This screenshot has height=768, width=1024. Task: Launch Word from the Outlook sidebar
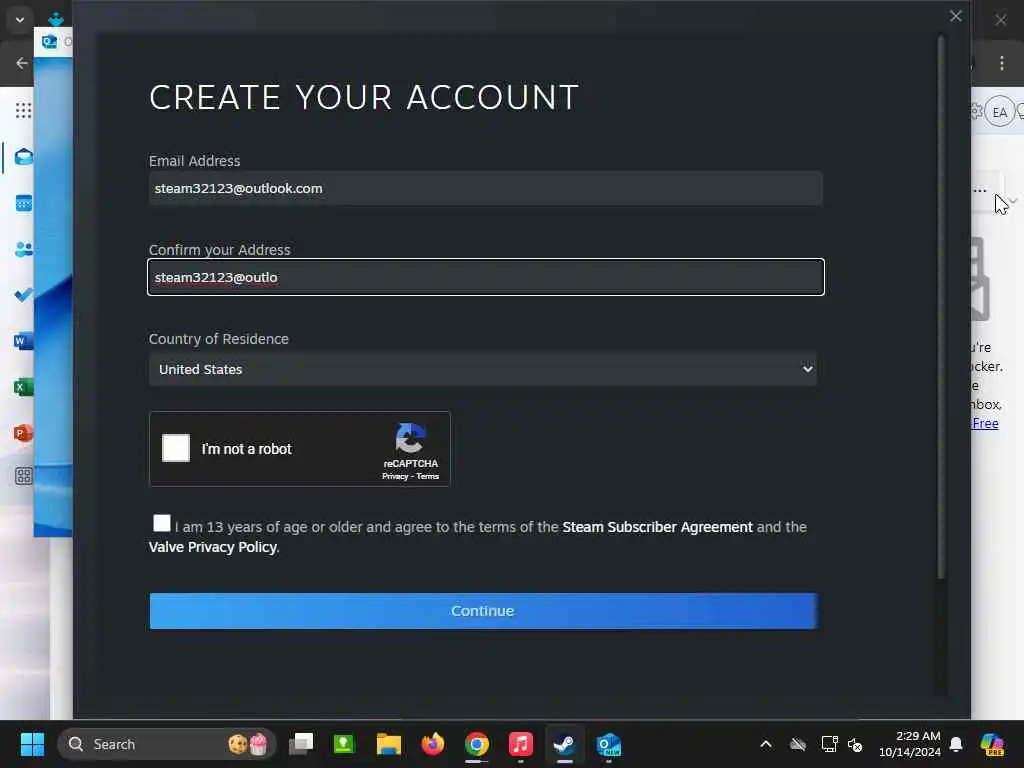click(x=24, y=341)
